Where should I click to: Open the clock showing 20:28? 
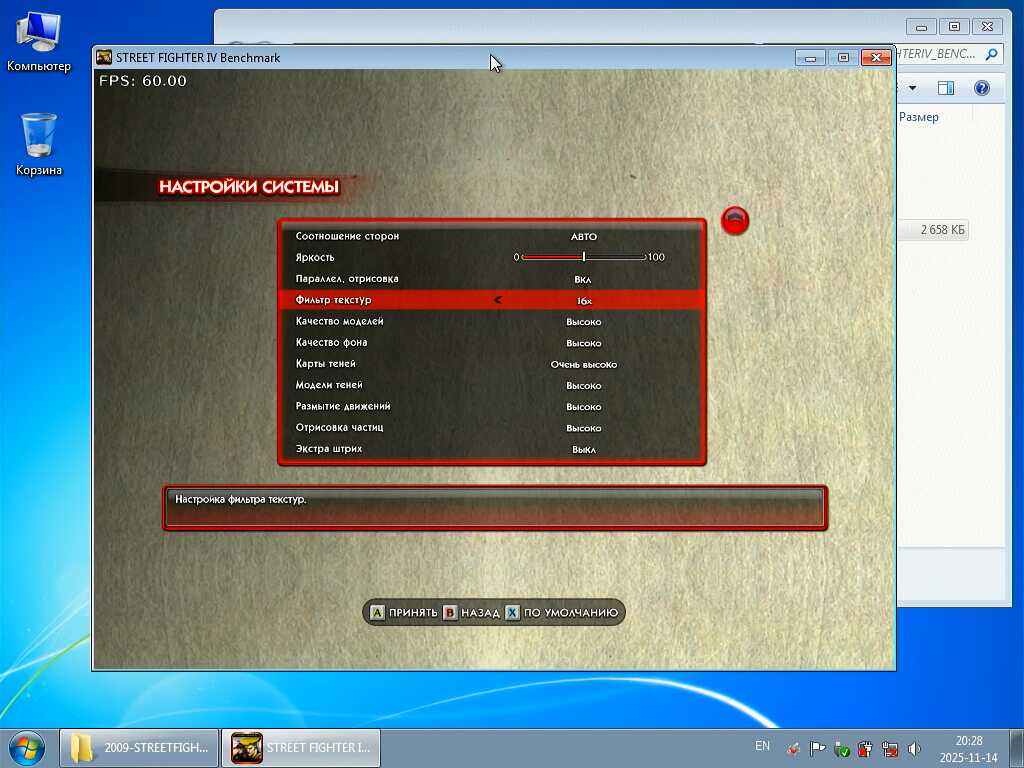click(x=968, y=749)
